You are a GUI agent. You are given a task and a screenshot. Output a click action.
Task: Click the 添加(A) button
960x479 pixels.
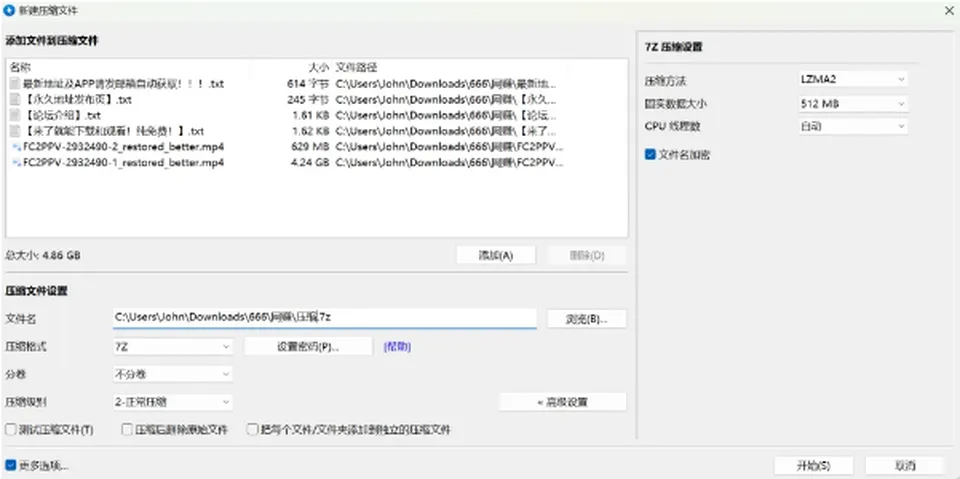(496, 255)
